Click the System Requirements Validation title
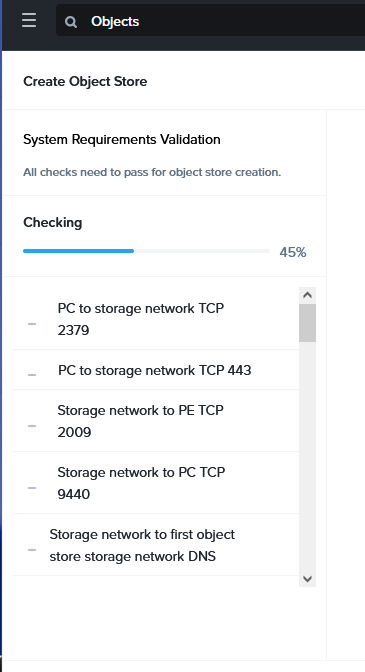365x672 pixels. tap(122, 140)
